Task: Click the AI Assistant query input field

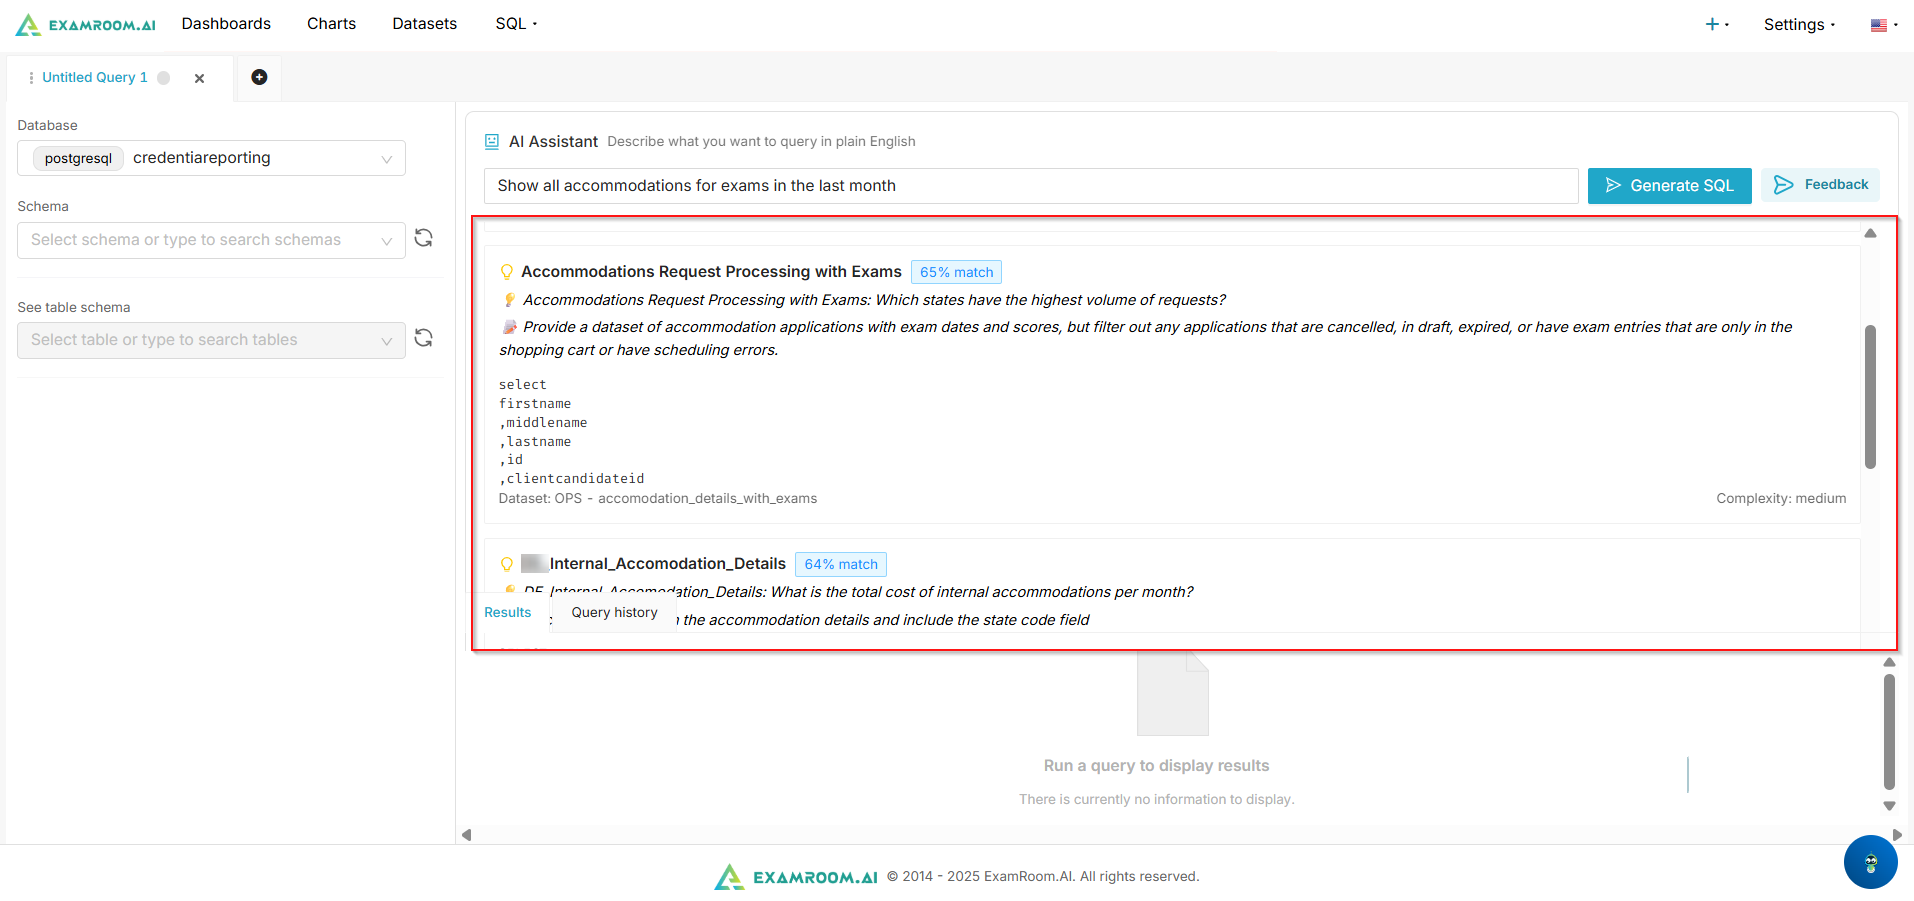Action: coord(1030,186)
